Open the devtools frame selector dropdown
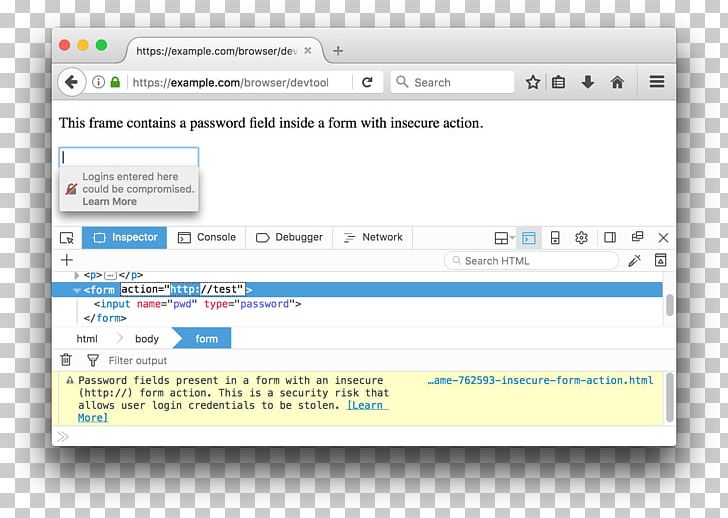 (x=505, y=238)
